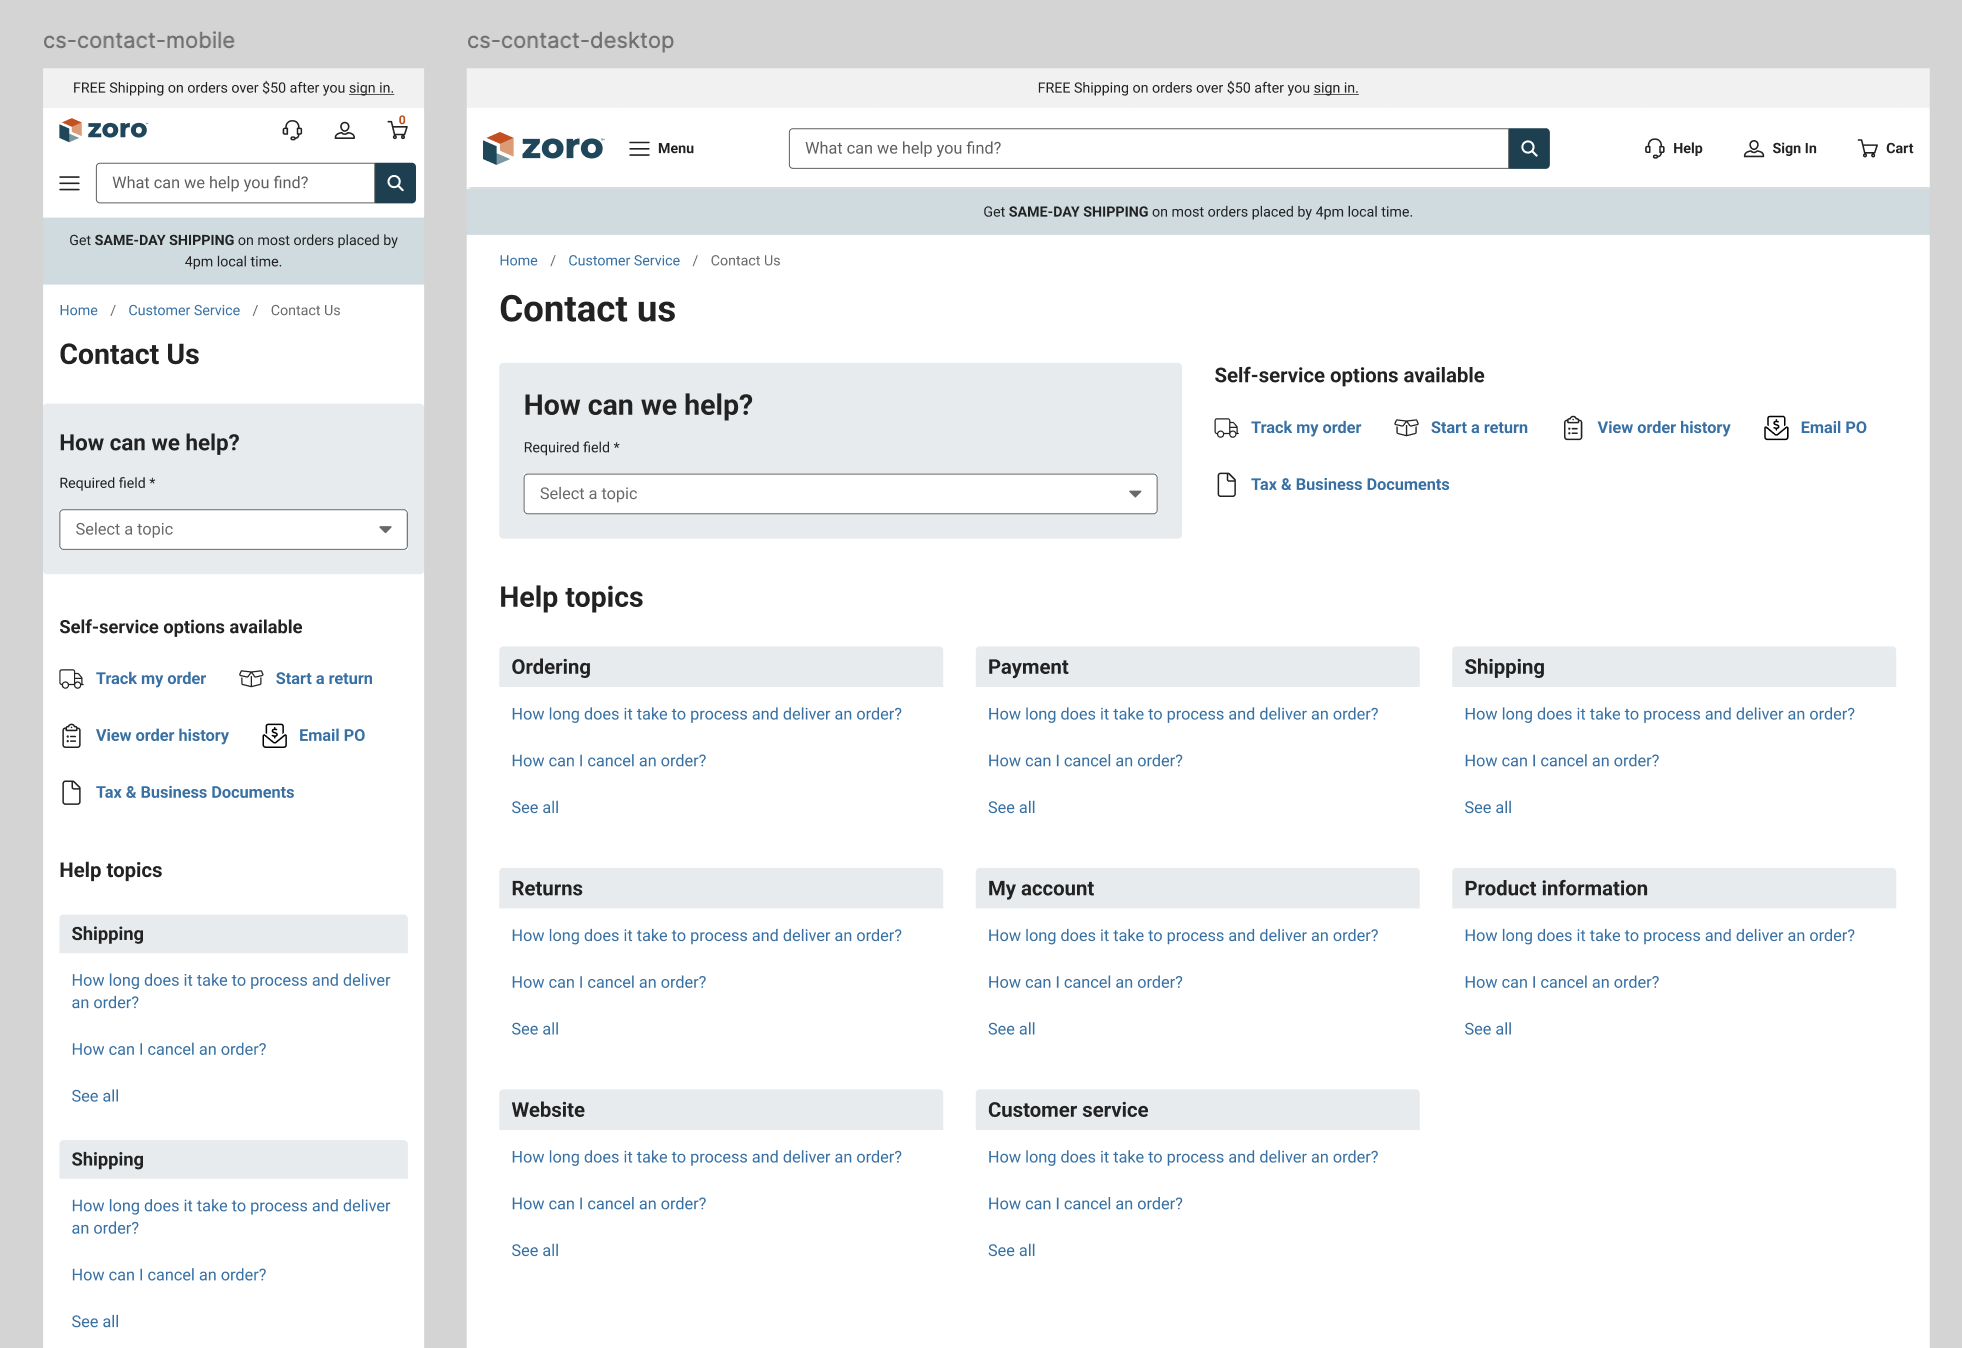Click the desktop Zoro logo
This screenshot has height=1348, width=1962.
click(x=543, y=148)
